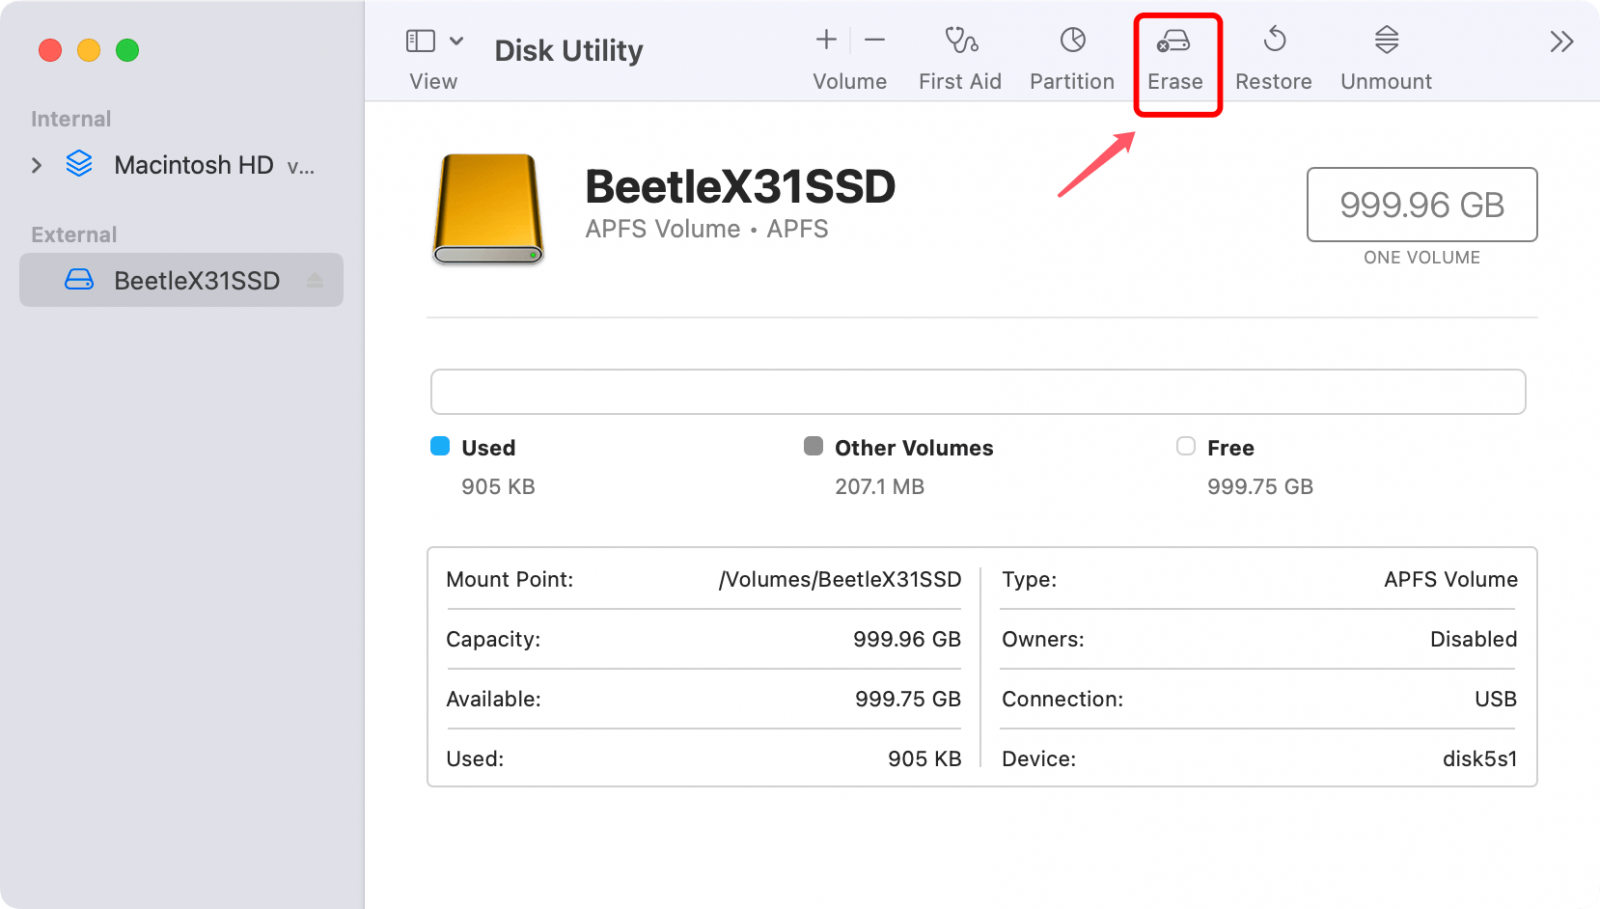Unmount the selected volume
1600x909 pixels.
pyautogui.click(x=1384, y=55)
